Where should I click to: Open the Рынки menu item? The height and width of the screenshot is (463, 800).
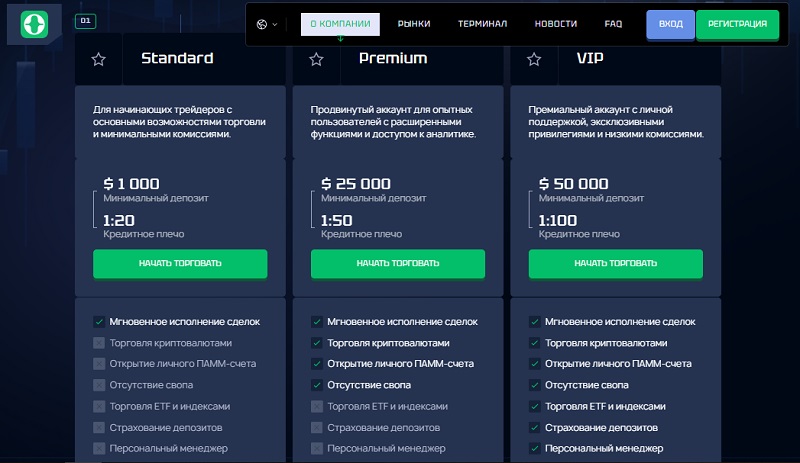coord(414,24)
